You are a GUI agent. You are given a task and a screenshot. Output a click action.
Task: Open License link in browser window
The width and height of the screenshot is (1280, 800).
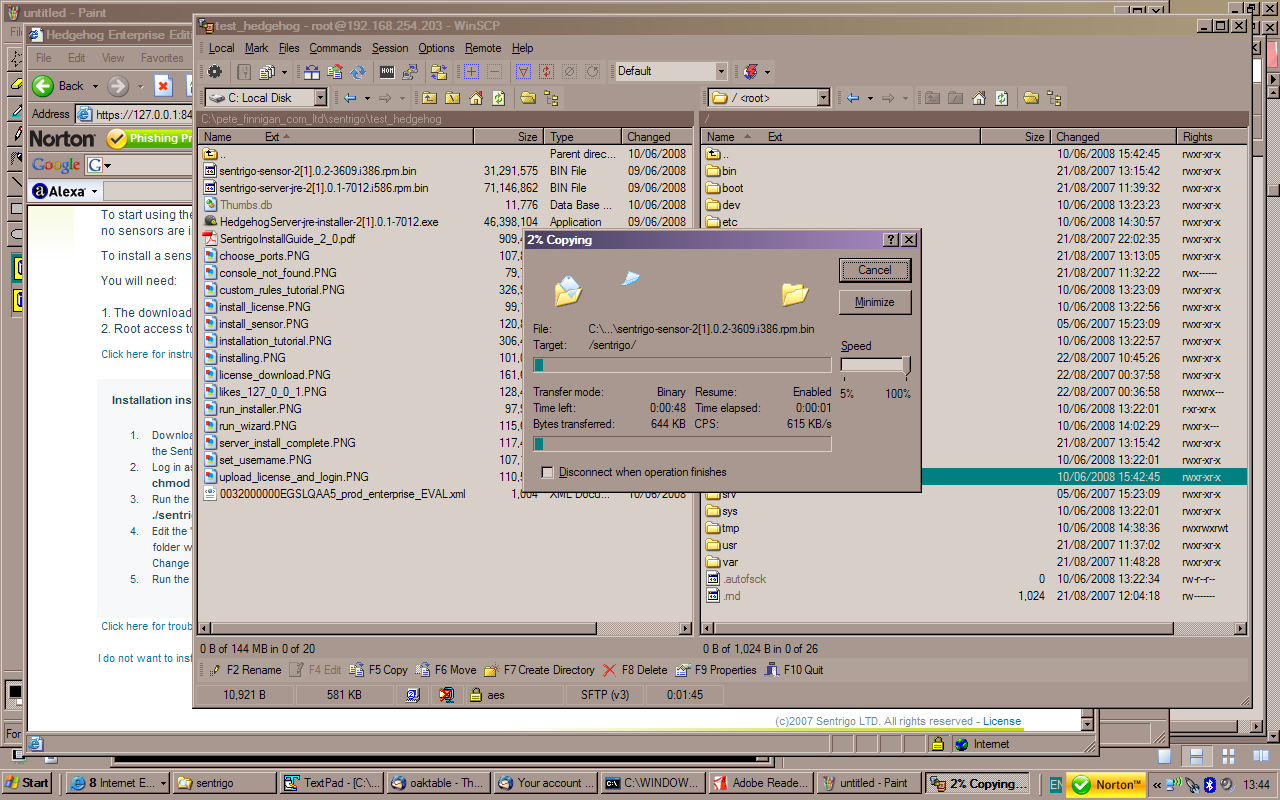(1002, 721)
